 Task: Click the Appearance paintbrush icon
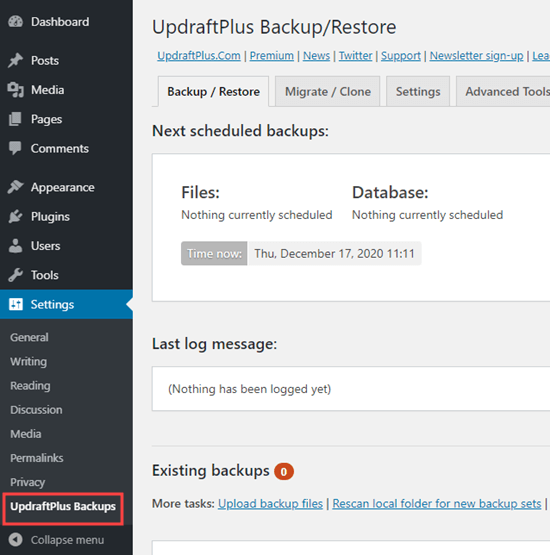[x=15, y=187]
